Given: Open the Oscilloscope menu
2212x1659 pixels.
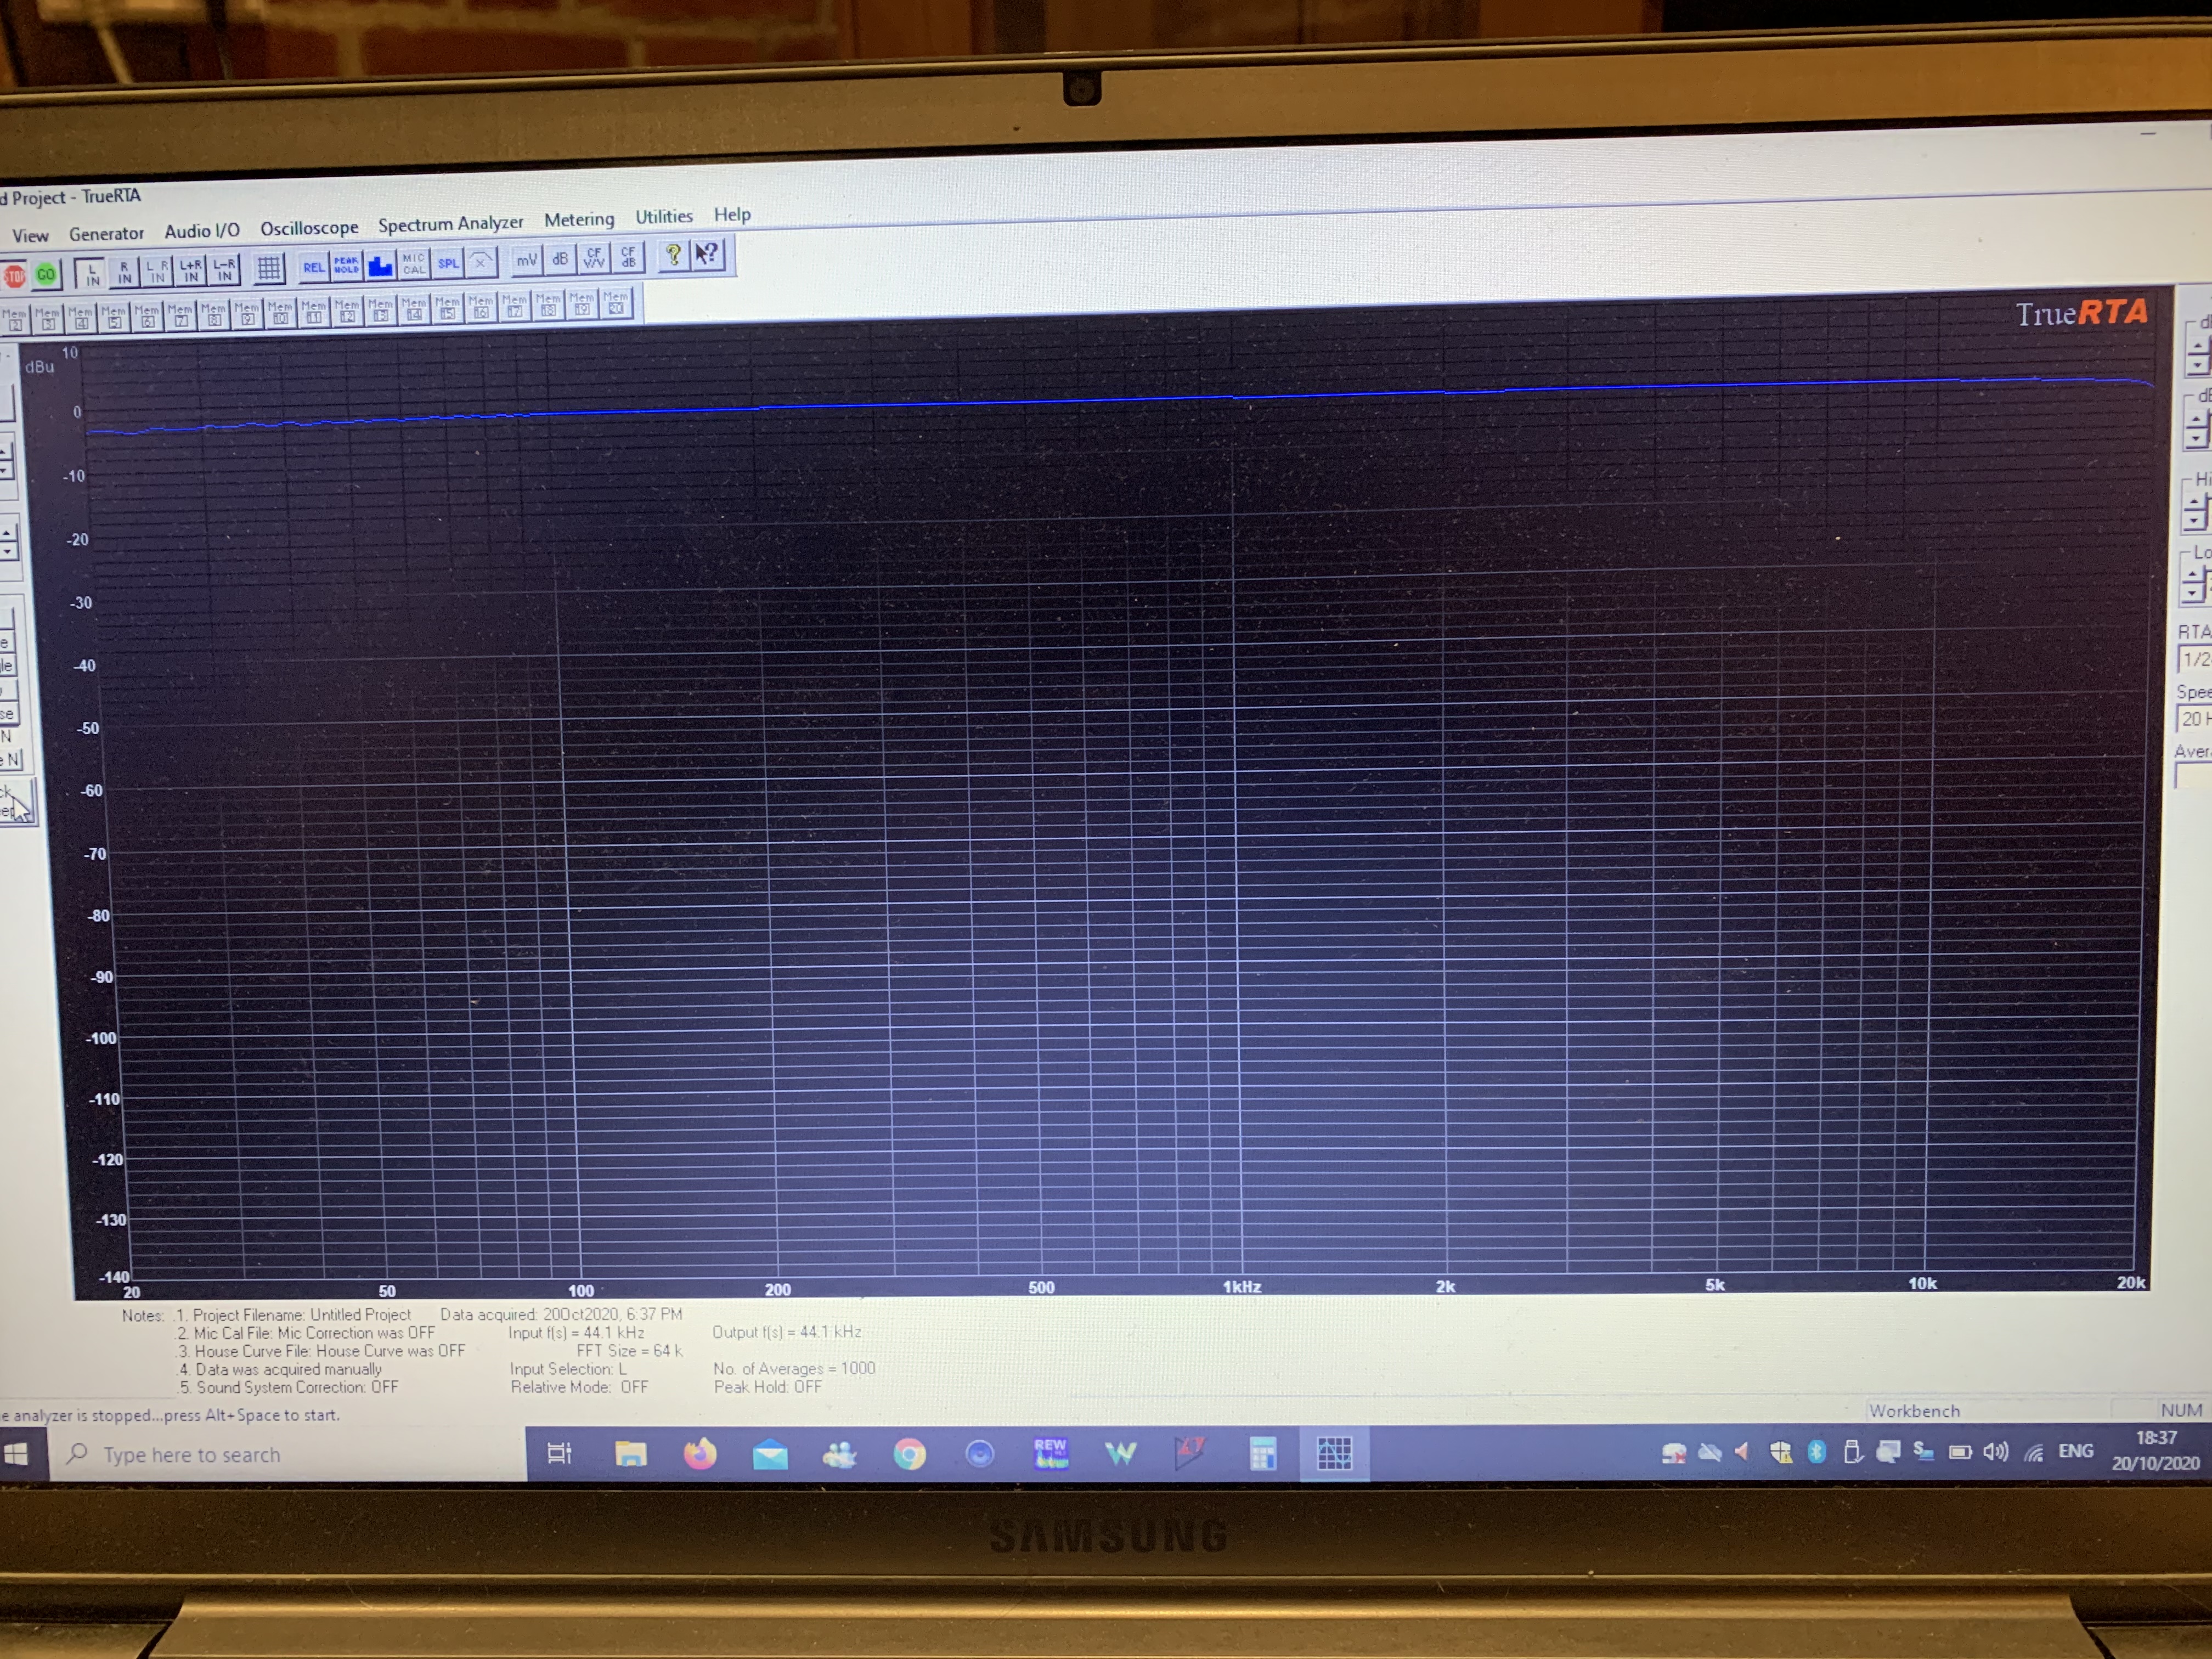Looking at the screenshot, I should [x=309, y=228].
